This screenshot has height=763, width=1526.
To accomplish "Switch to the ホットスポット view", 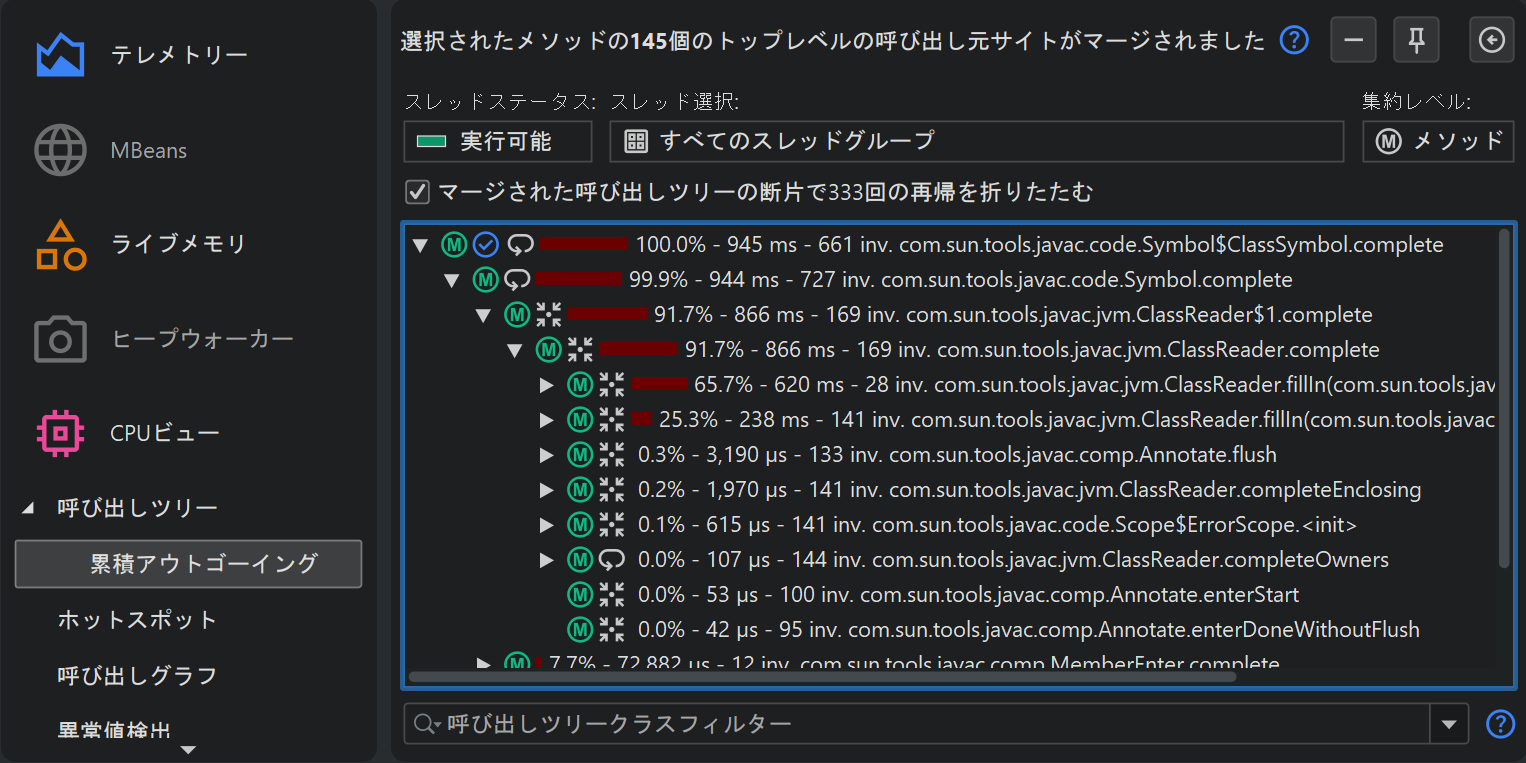I will 137,620.
